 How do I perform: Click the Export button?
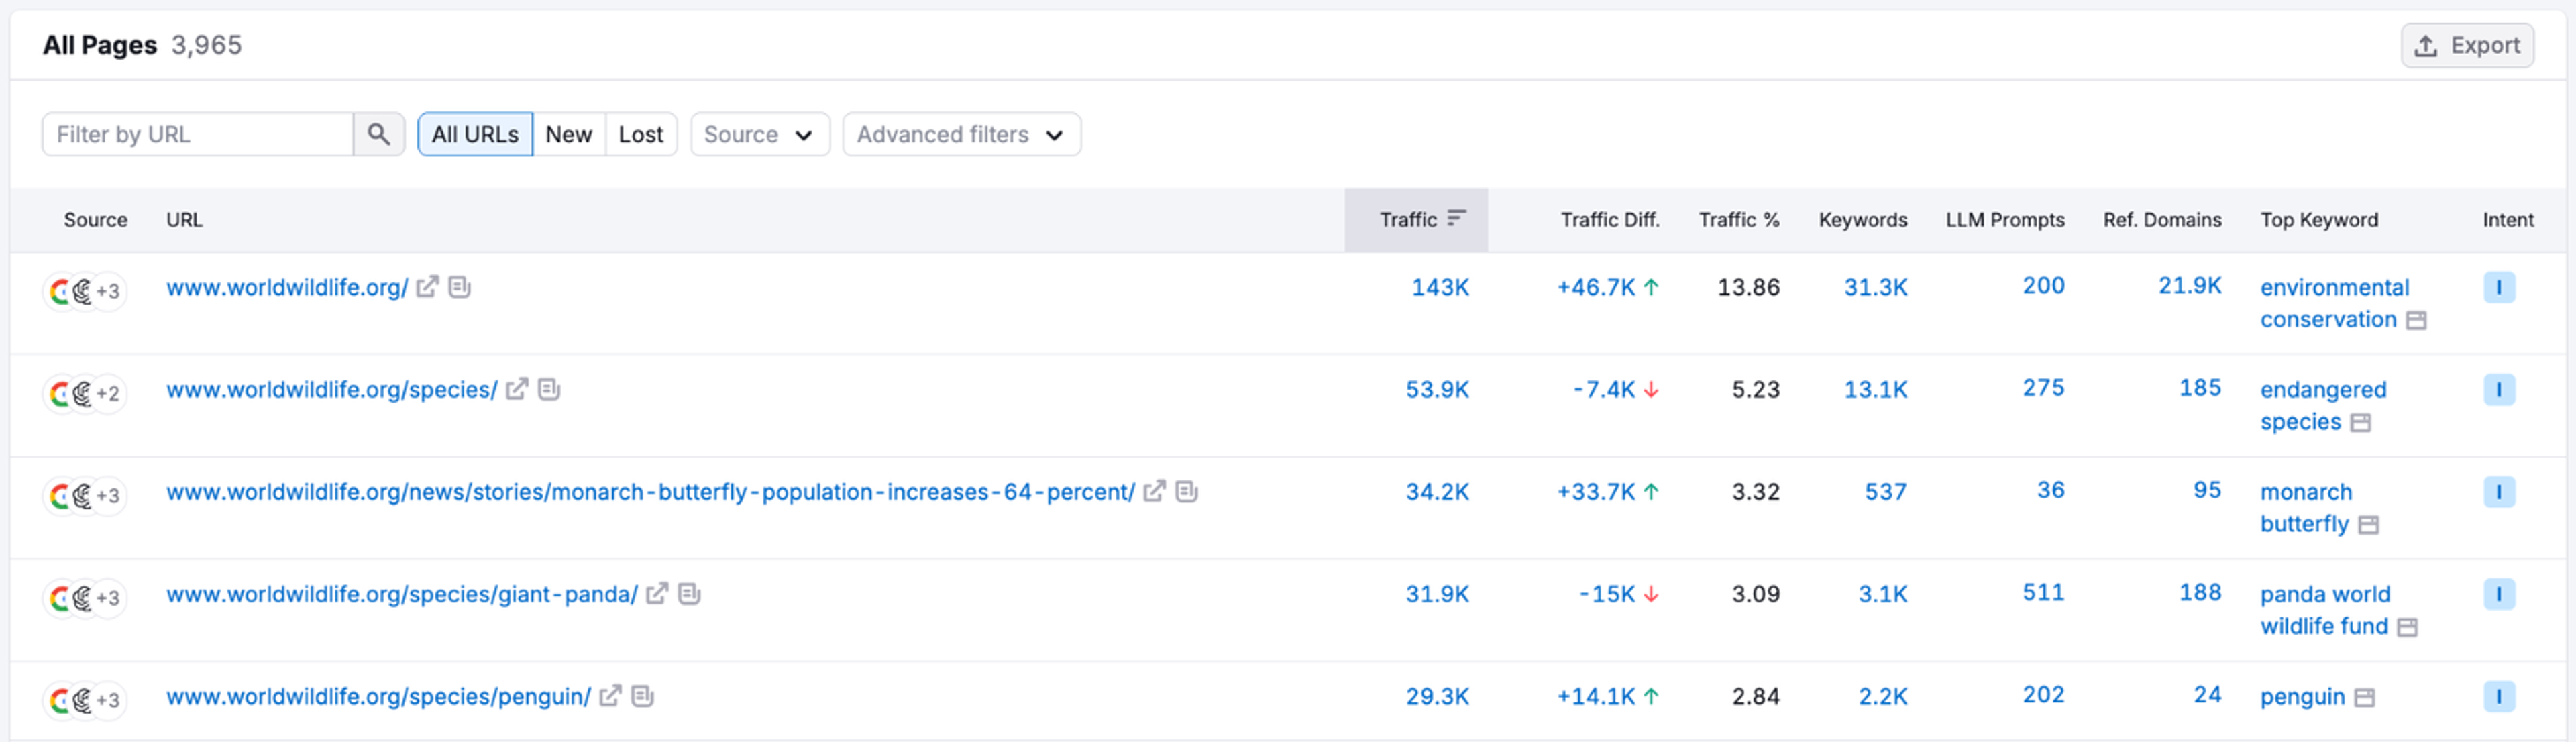coord(2467,45)
